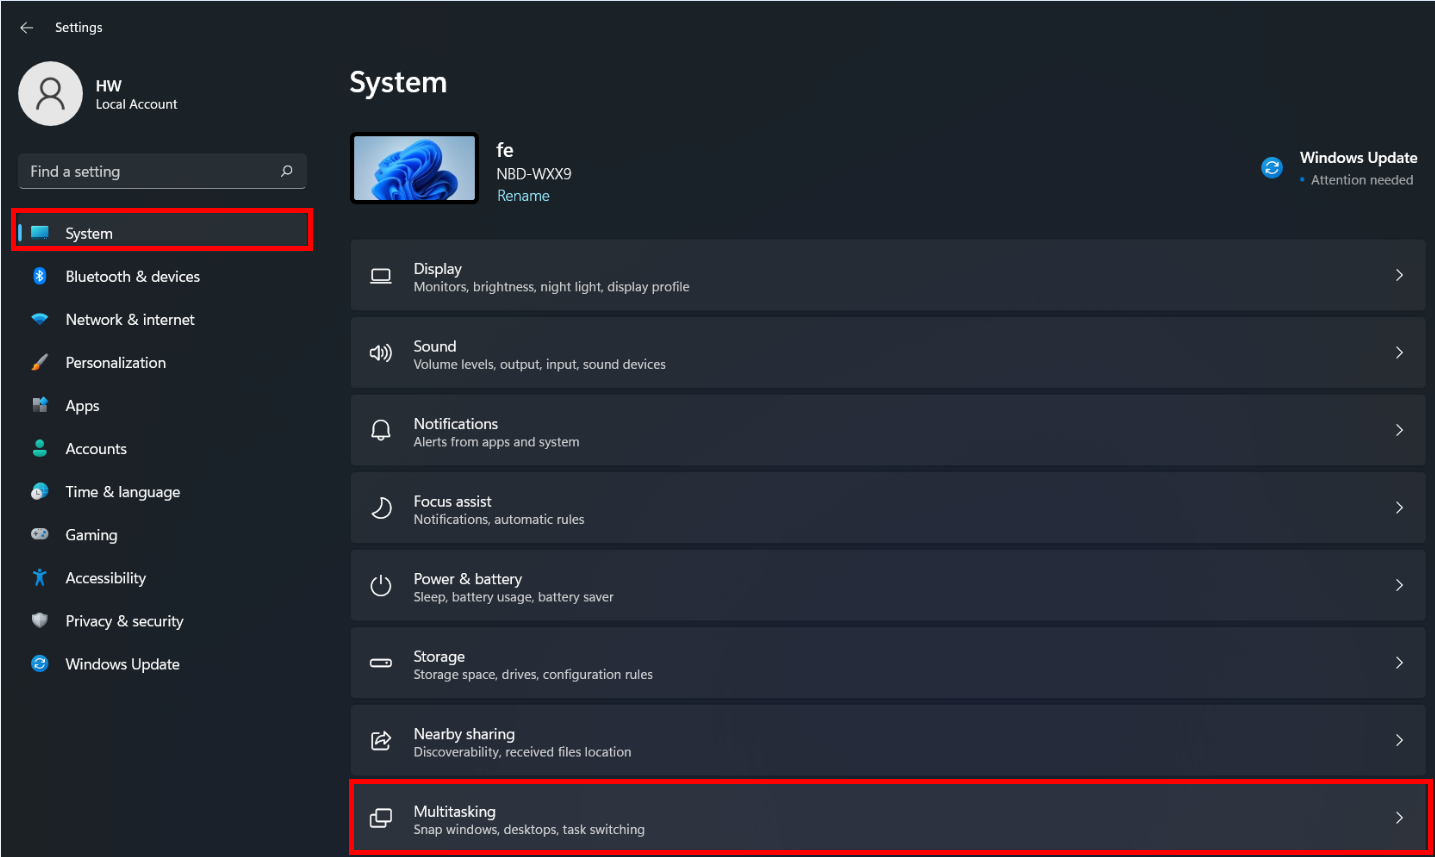Click the Focus assist moon icon
Viewport: 1435px width, 857px height.
381,508
